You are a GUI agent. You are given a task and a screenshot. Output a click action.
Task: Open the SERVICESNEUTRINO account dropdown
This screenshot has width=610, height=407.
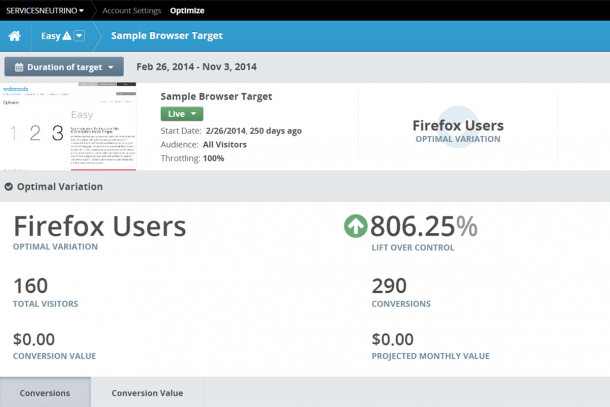click(x=45, y=11)
